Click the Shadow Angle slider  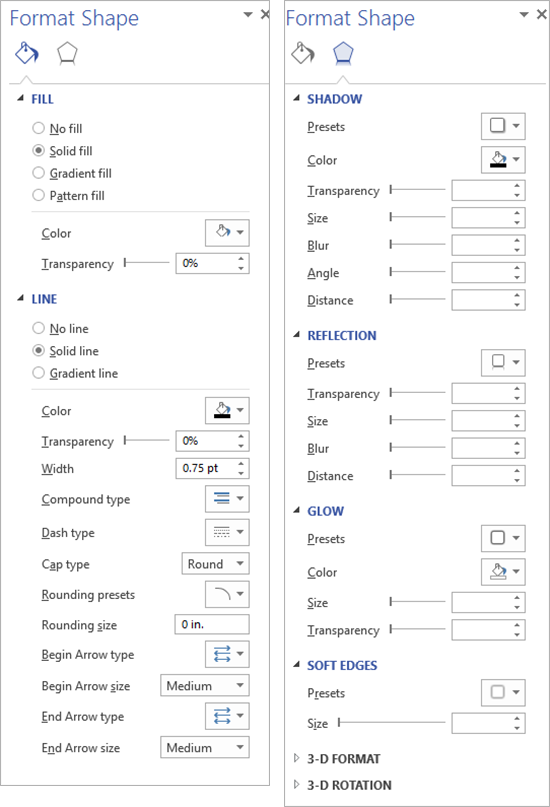coord(417,272)
